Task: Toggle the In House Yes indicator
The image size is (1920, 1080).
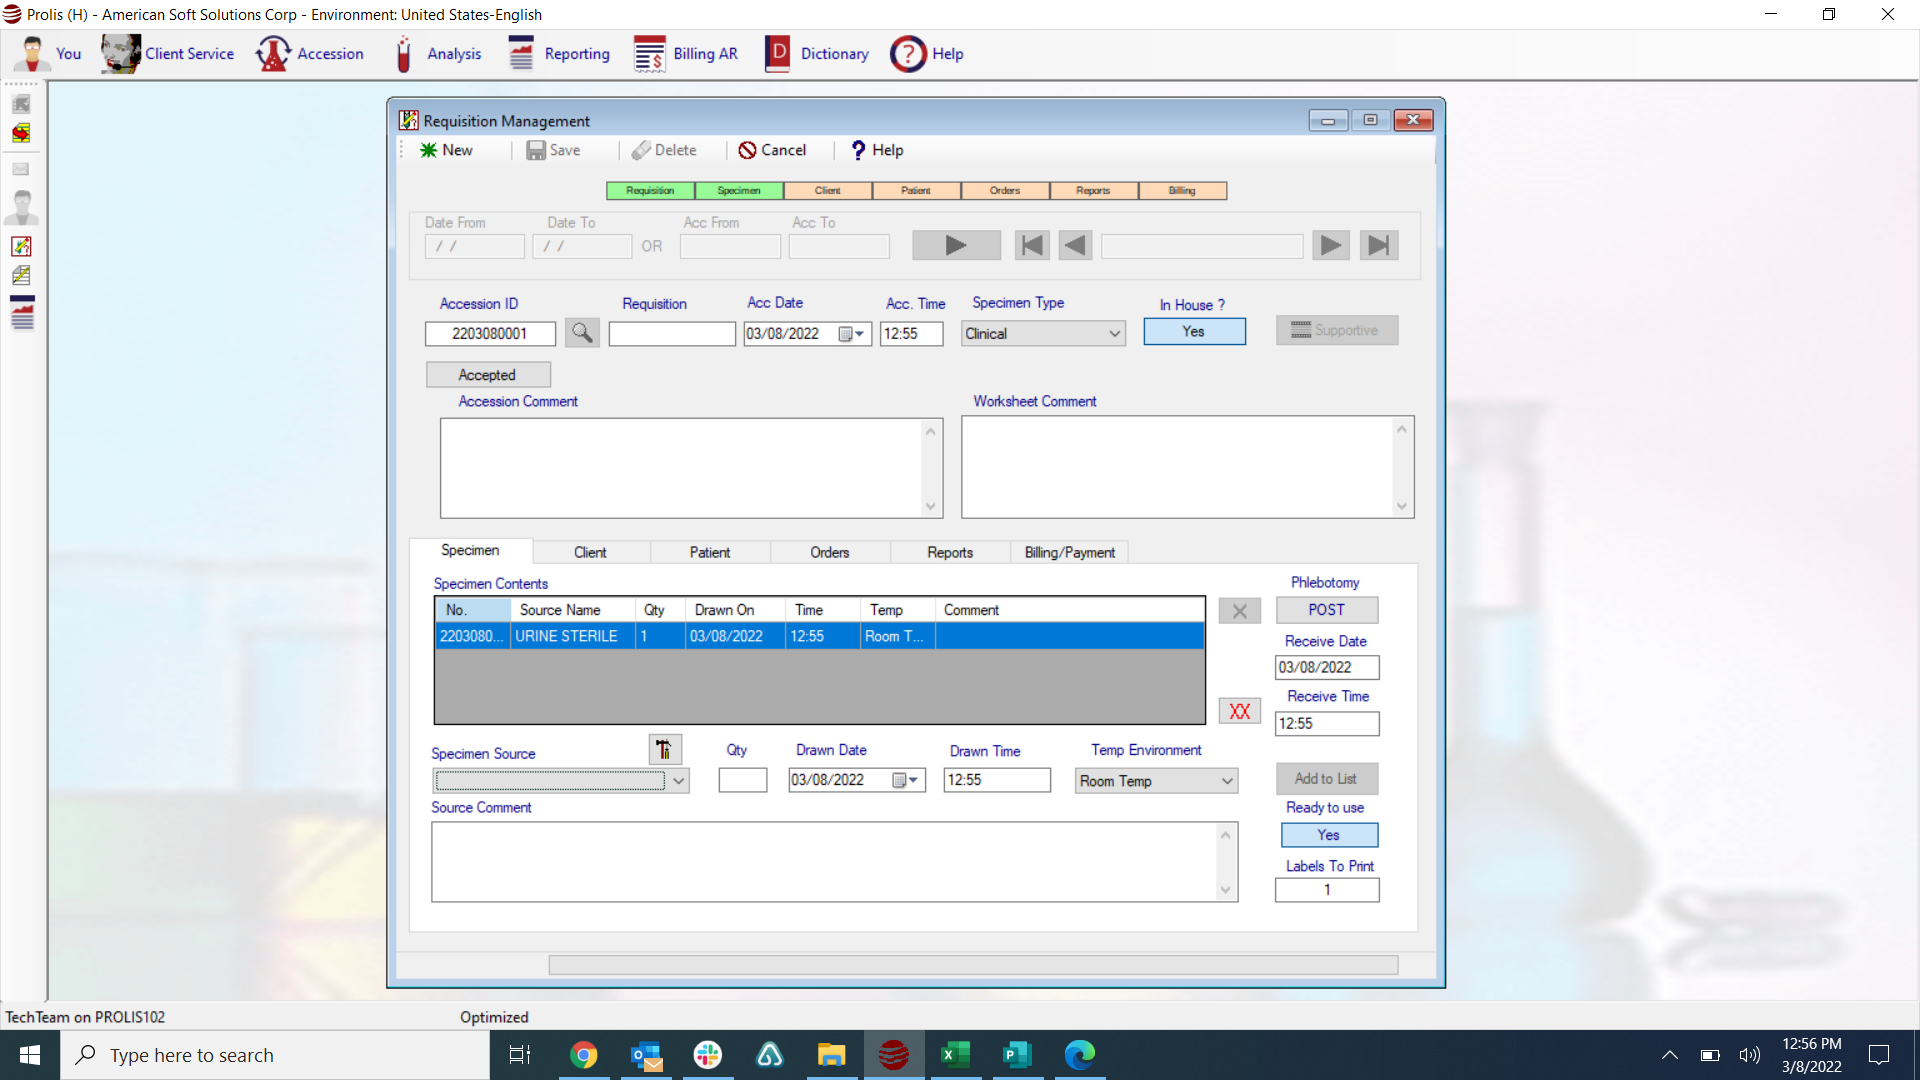Action: 1194,331
